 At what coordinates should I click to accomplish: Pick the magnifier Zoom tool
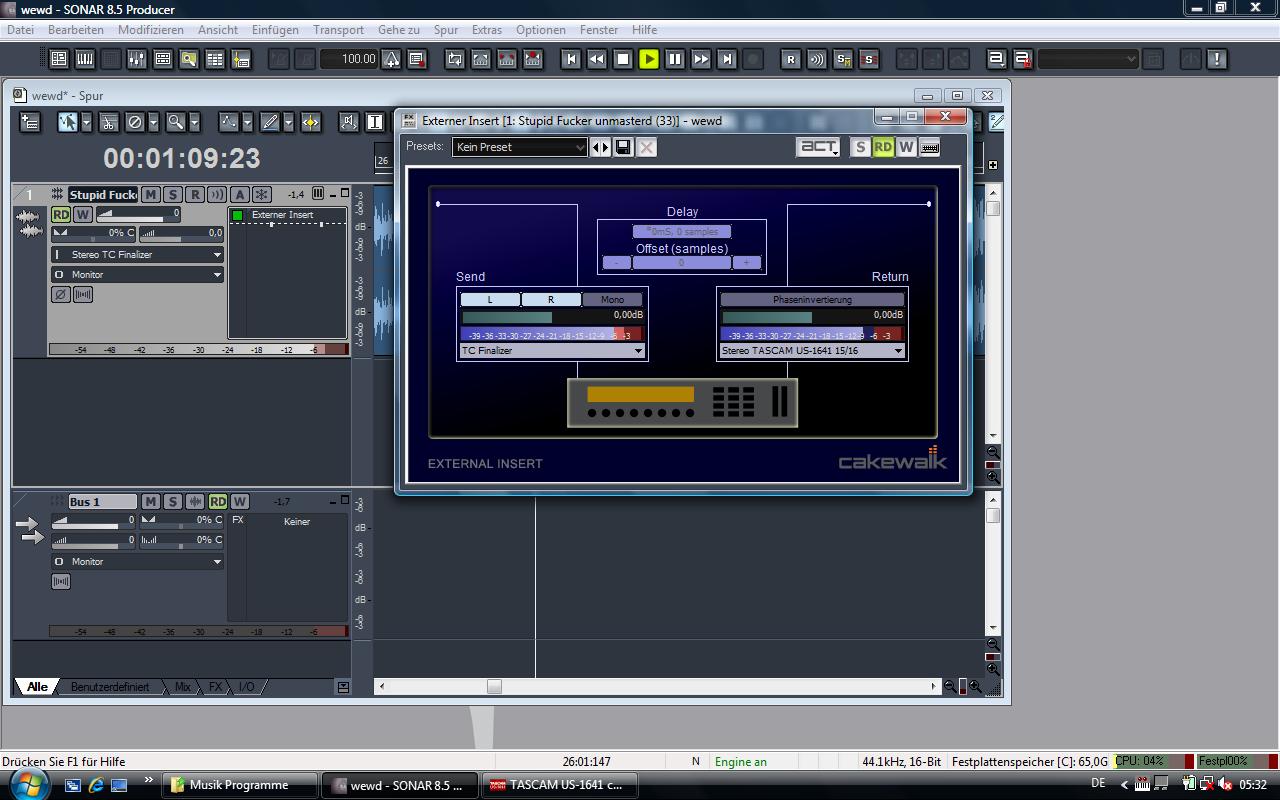pos(175,122)
